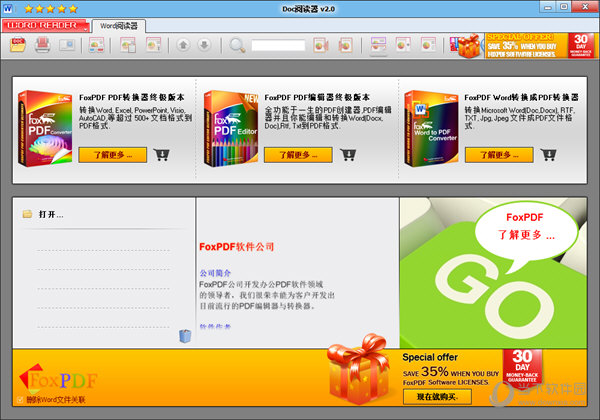600x420 pixels.
Task: Click the page icon right of the purple-framed icon
Action: [x=403, y=45]
